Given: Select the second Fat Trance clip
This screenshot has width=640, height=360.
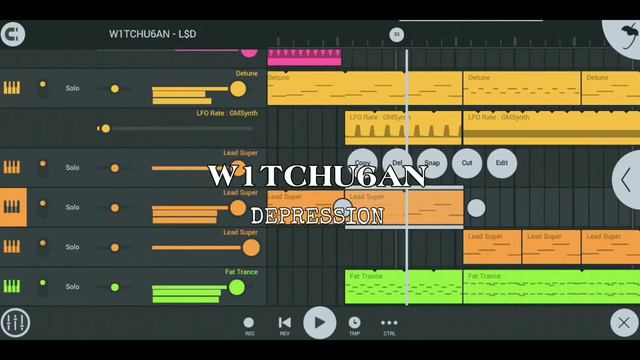Looking at the screenshot, I should (x=551, y=287).
